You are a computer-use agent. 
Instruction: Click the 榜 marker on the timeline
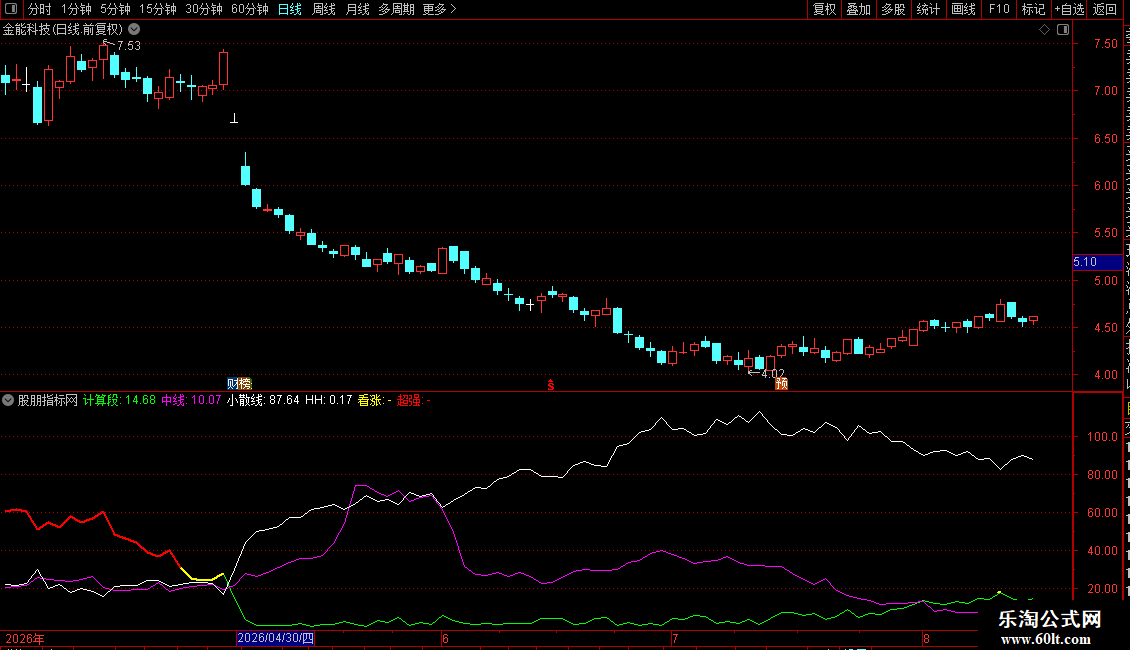click(245, 383)
